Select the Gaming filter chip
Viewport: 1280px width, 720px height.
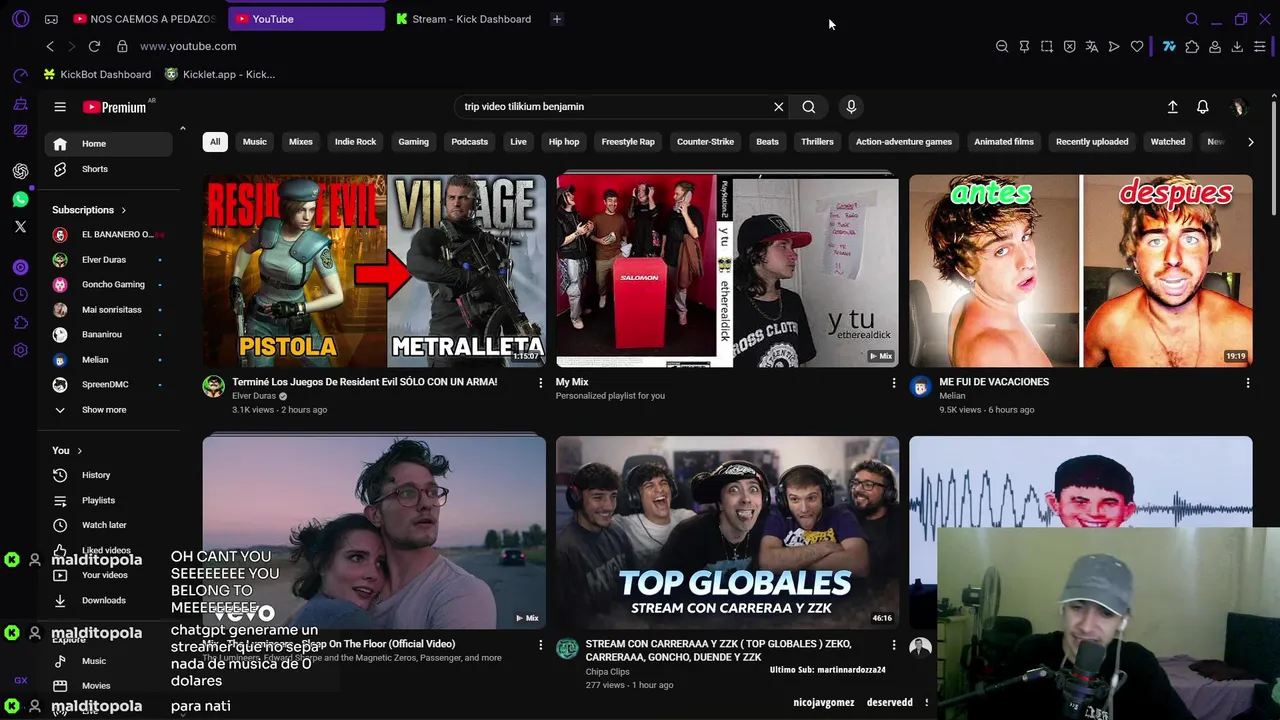point(413,142)
